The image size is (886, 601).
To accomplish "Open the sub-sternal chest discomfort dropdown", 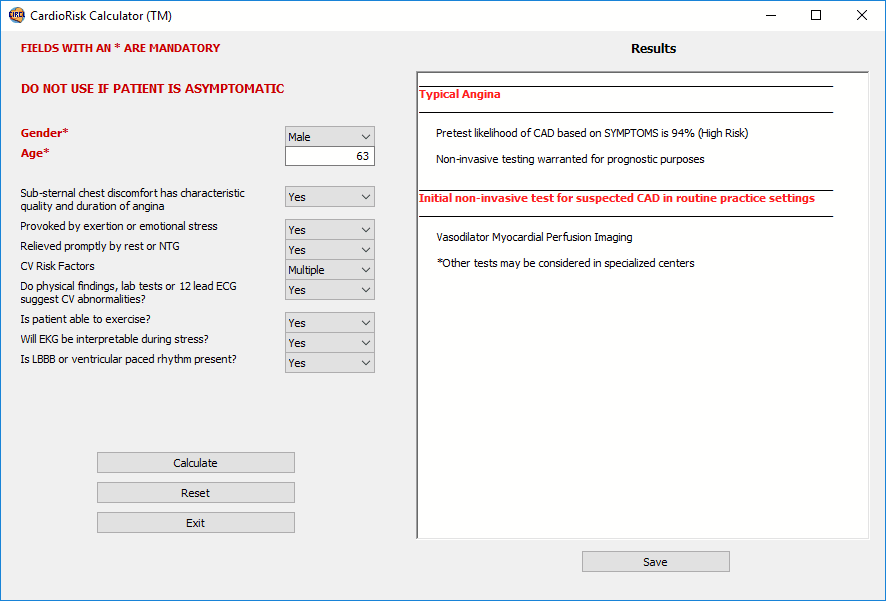I will click(330, 197).
